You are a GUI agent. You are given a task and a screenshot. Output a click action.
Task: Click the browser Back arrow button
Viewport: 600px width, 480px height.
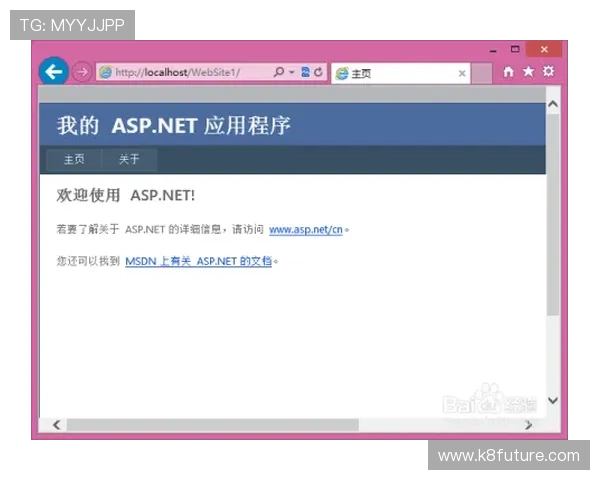click(53, 72)
